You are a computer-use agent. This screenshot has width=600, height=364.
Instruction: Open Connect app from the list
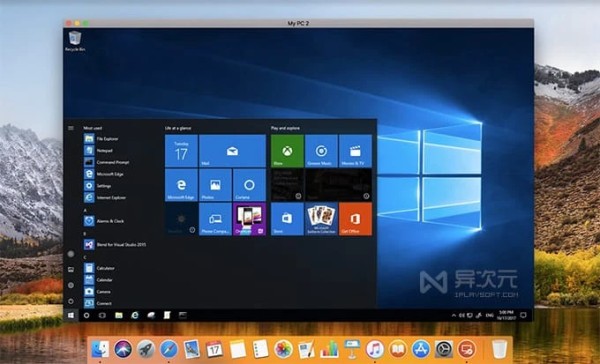pyautogui.click(x=98, y=303)
